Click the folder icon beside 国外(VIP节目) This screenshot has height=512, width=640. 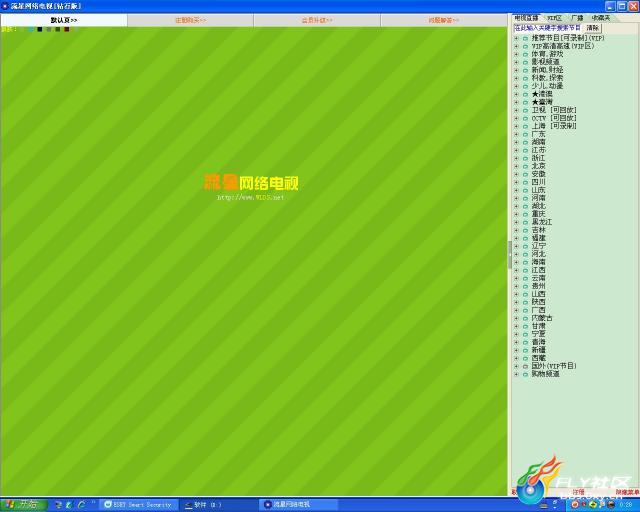[x=525, y=366]
